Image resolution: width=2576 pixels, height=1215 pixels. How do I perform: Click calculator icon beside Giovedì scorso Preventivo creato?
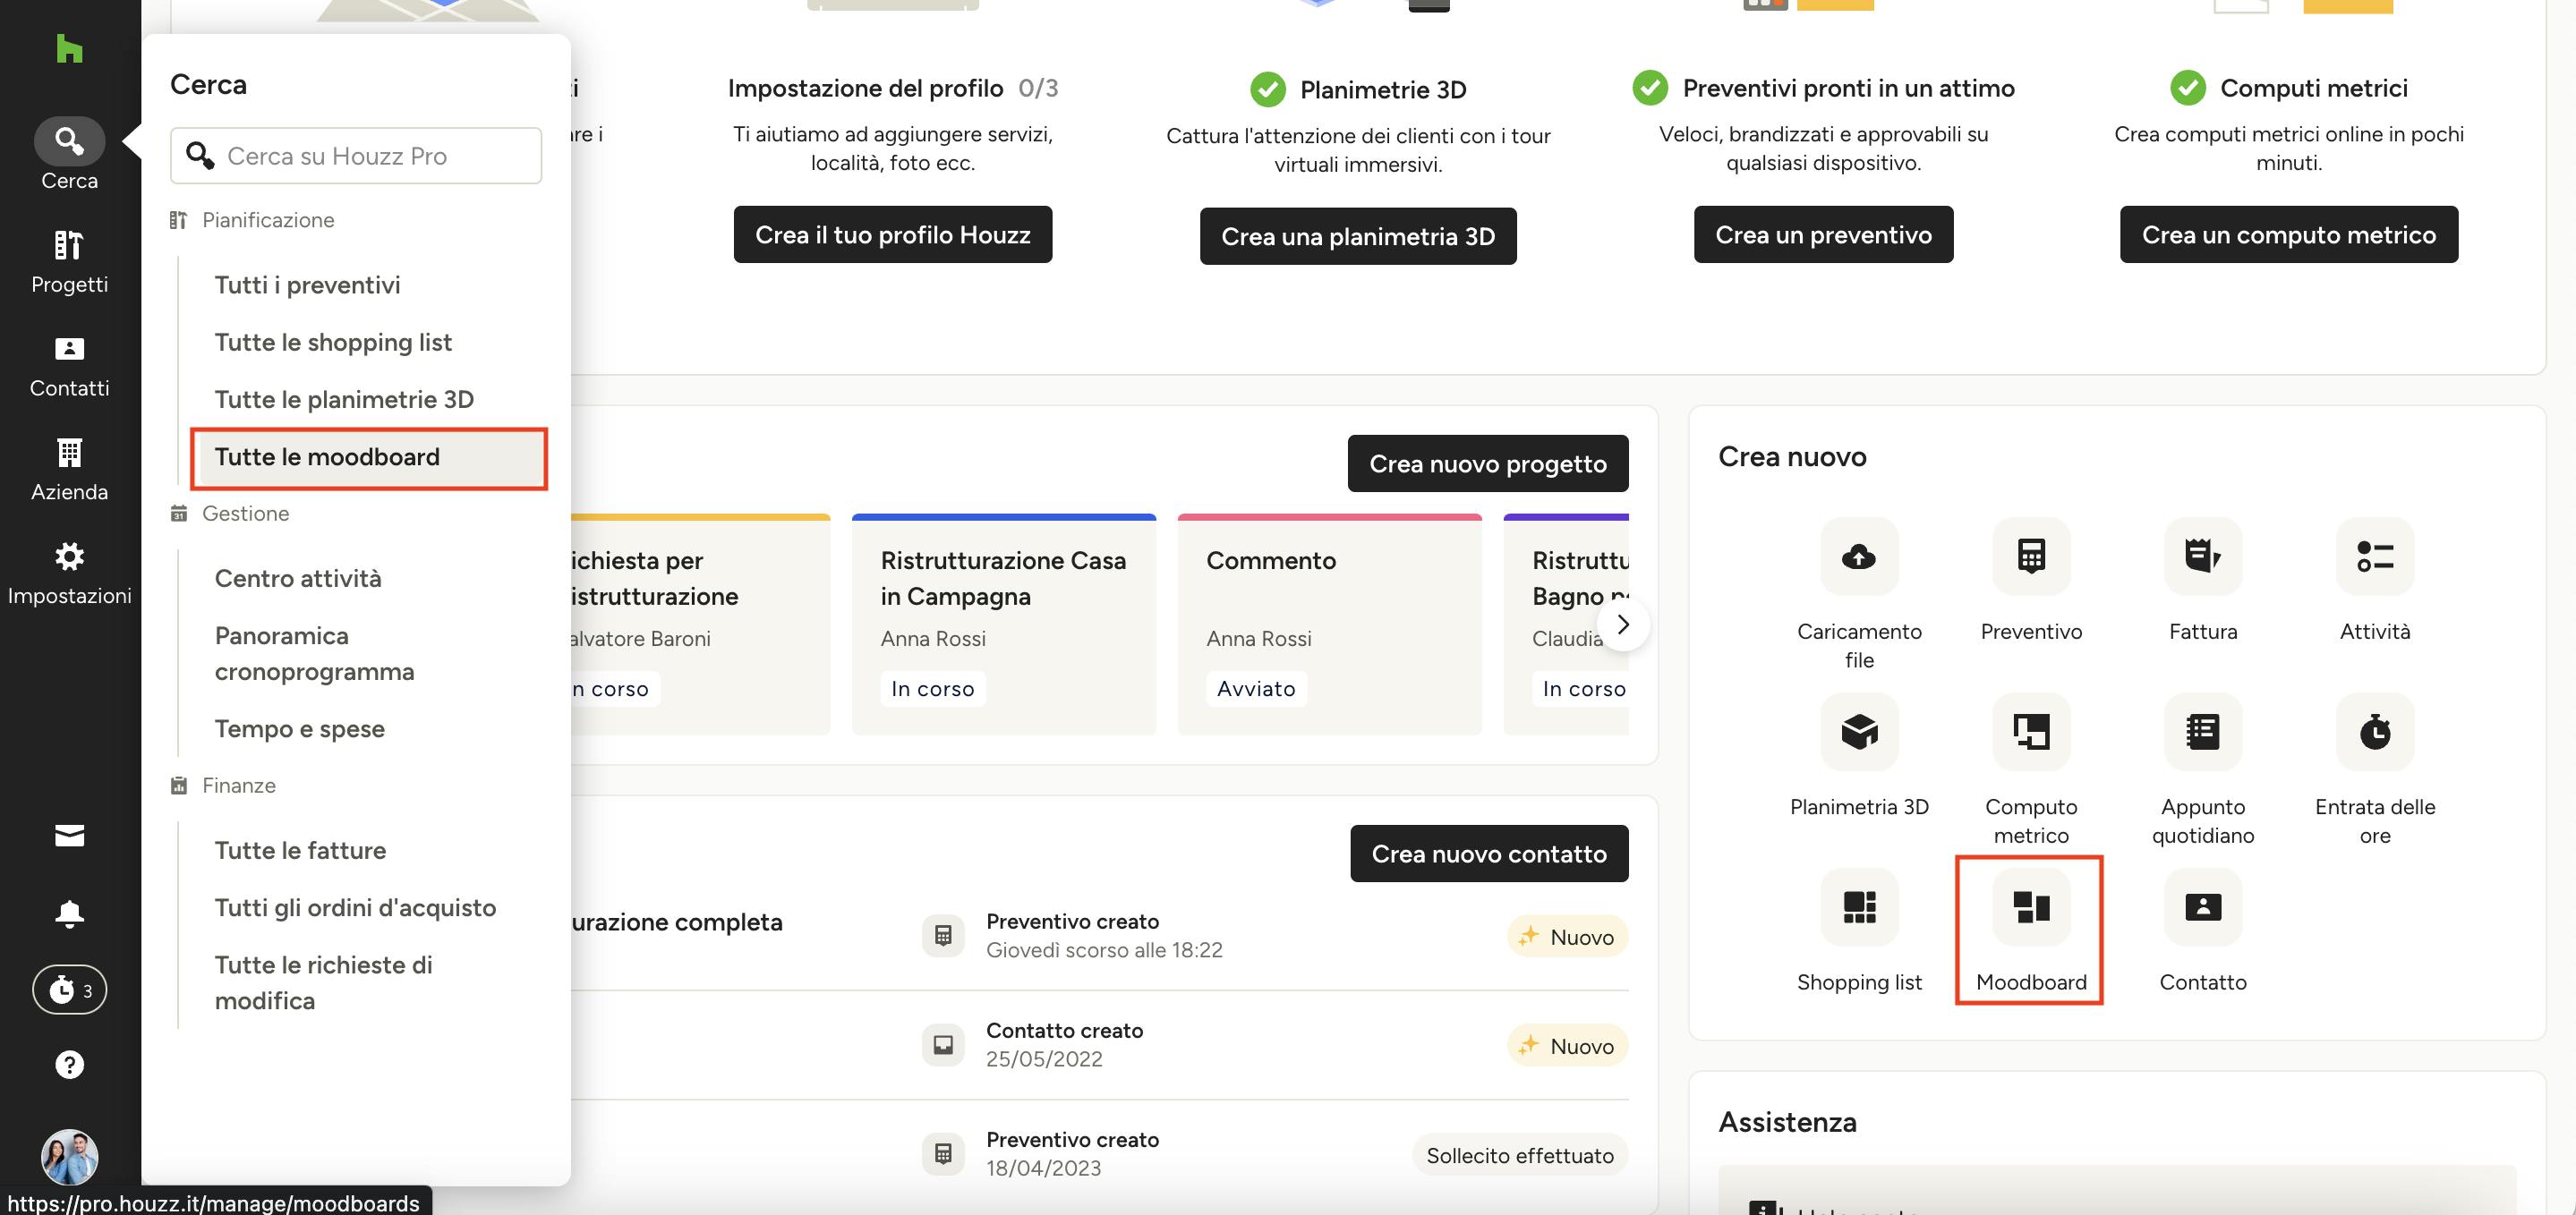pos(942,935)
